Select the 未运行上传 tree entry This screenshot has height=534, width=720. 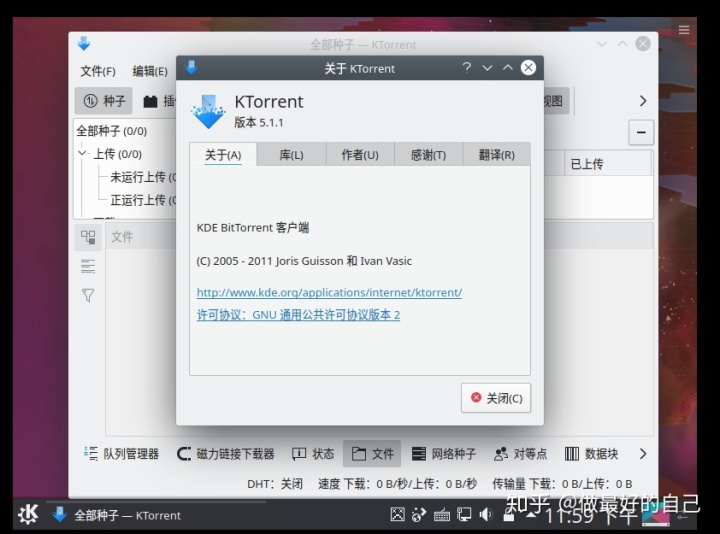coord(143,177)
